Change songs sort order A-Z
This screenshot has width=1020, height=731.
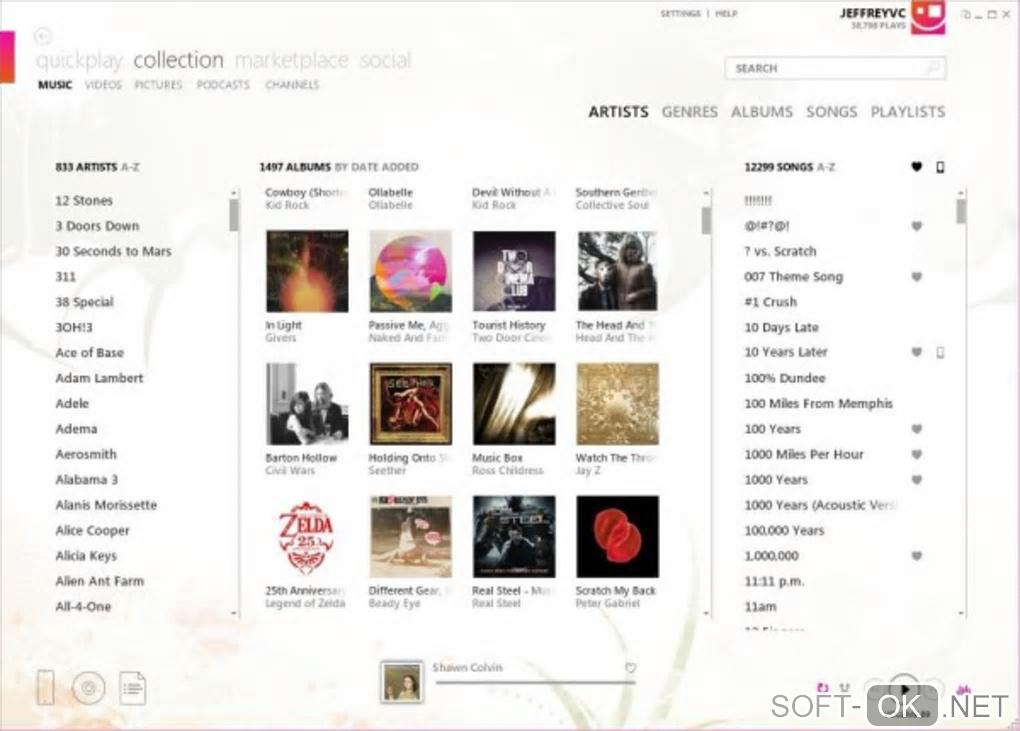825,167
